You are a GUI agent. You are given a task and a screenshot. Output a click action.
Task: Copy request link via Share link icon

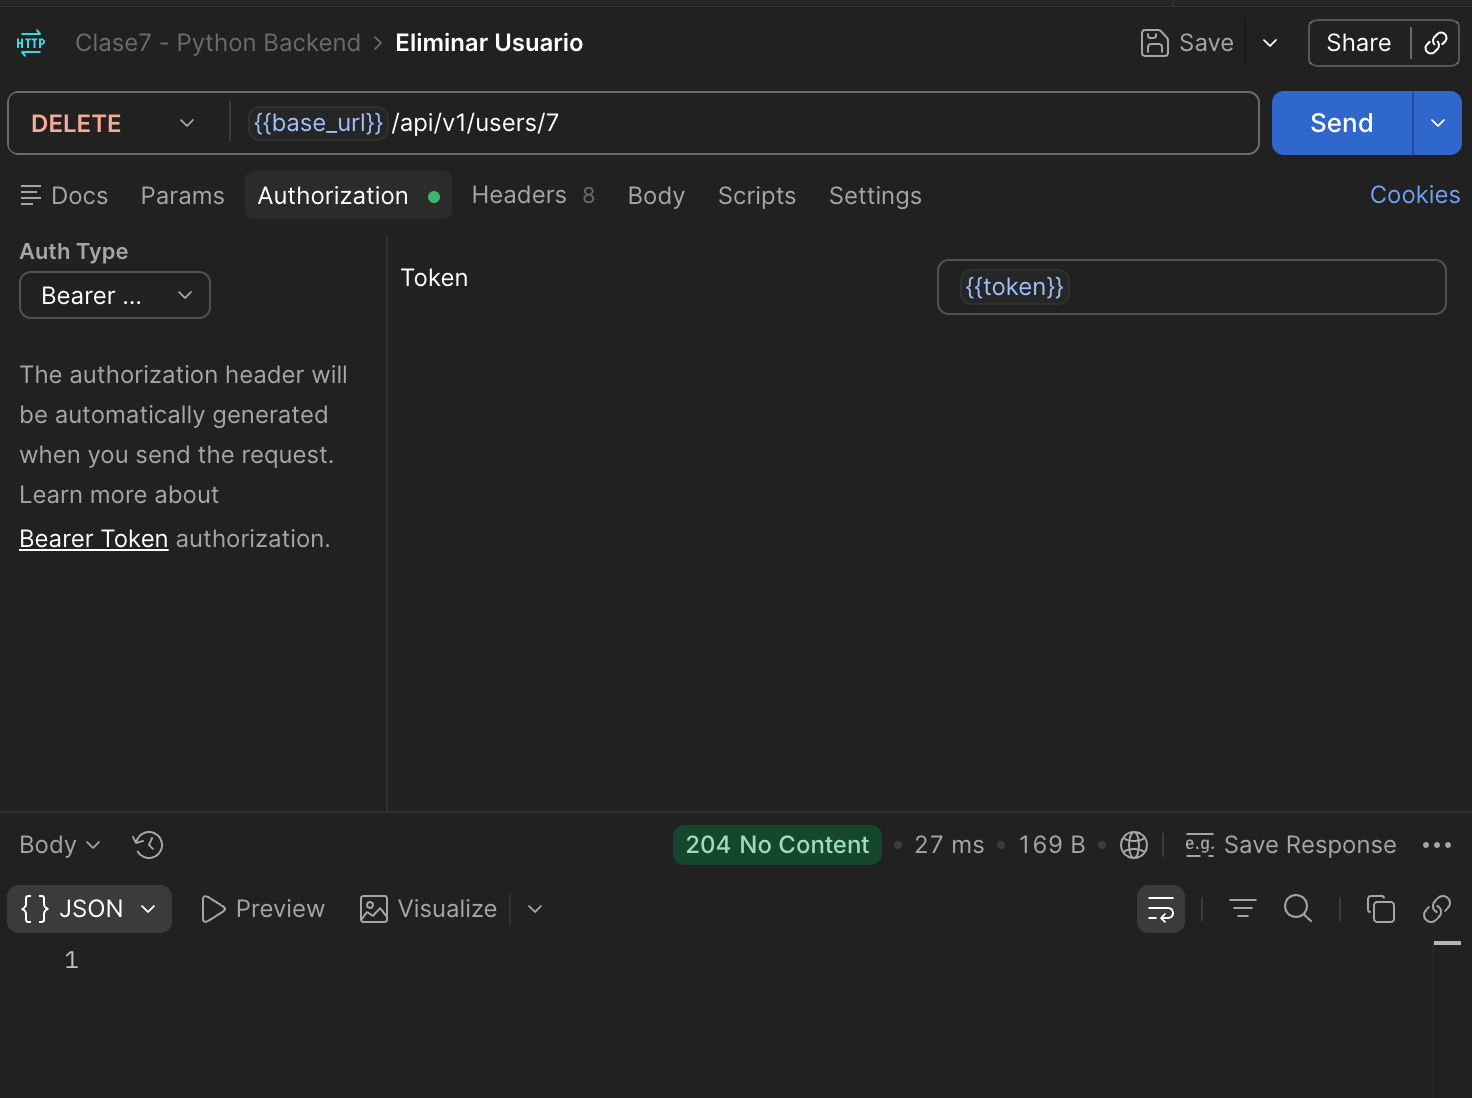1436,43
